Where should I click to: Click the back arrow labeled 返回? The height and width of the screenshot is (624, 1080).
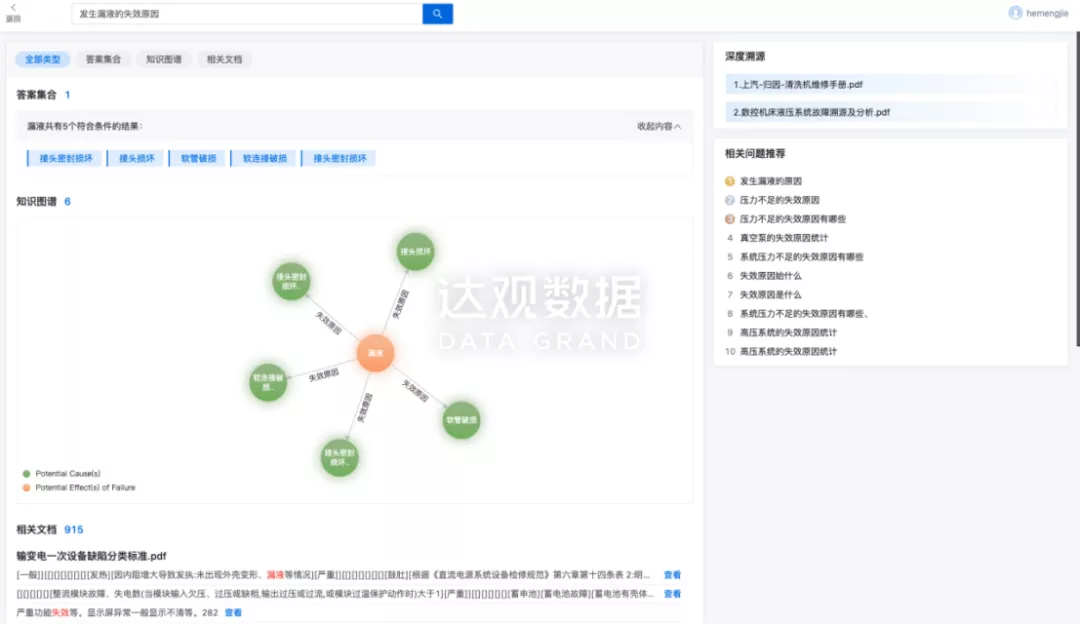pyautogui.click(x=13, y=12)
